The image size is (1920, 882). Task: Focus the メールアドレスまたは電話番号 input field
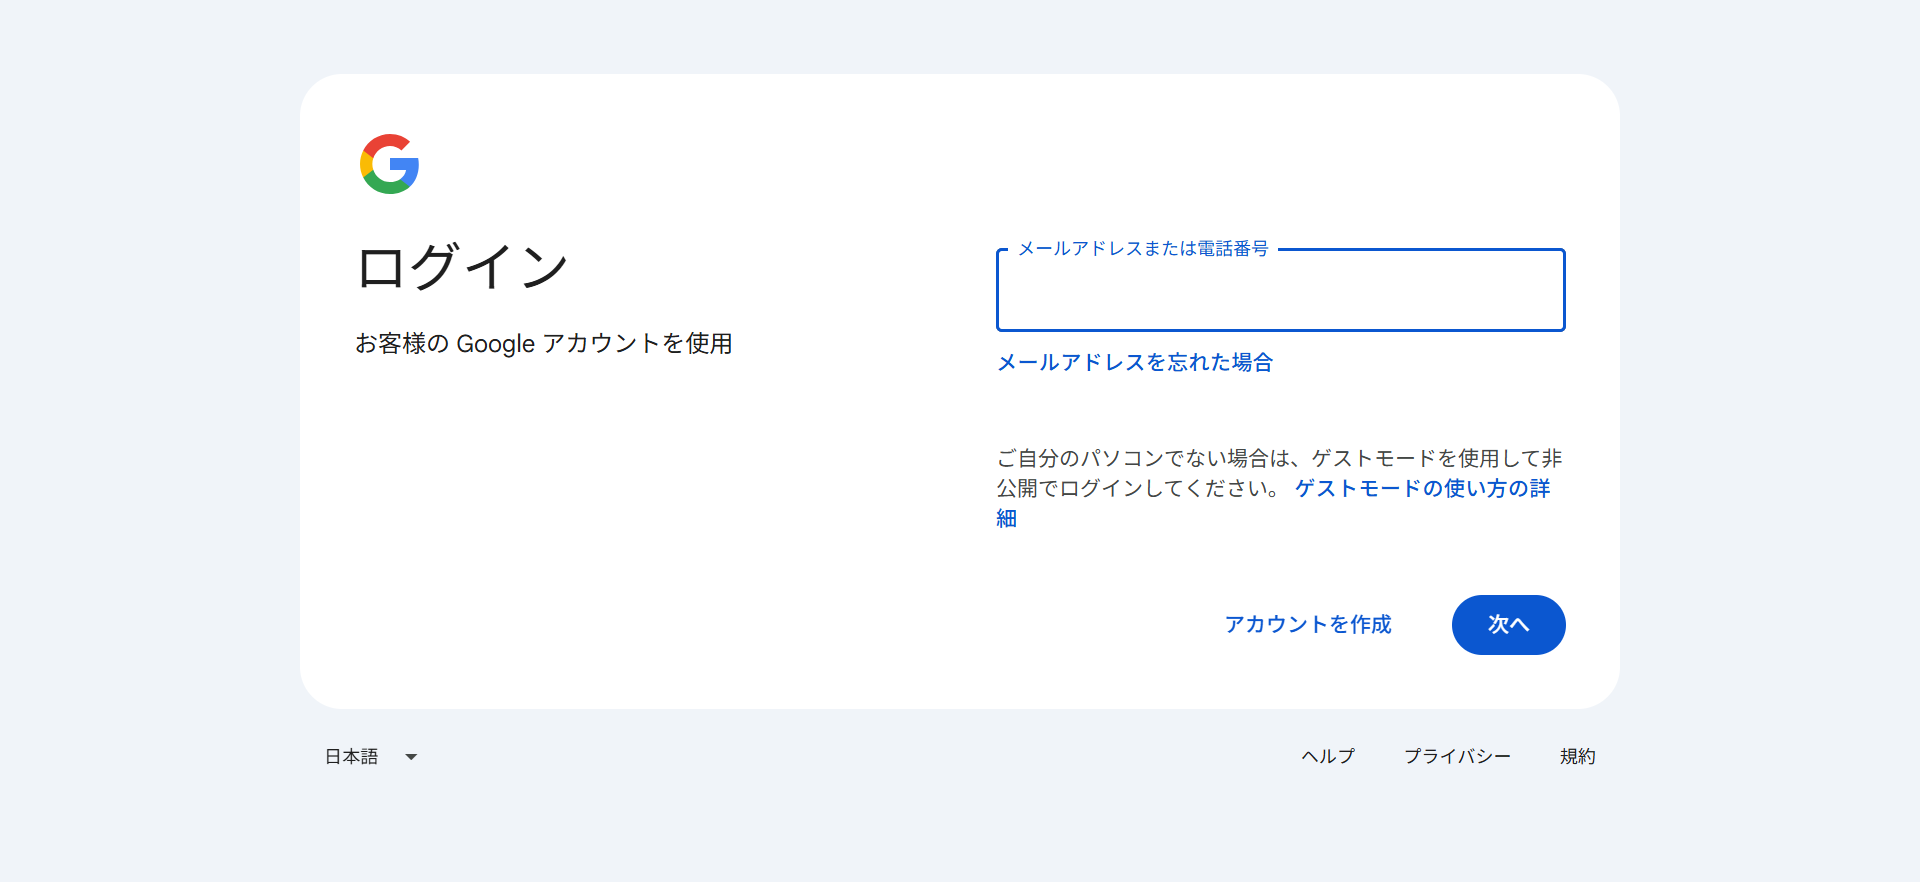pos(1280,290)
